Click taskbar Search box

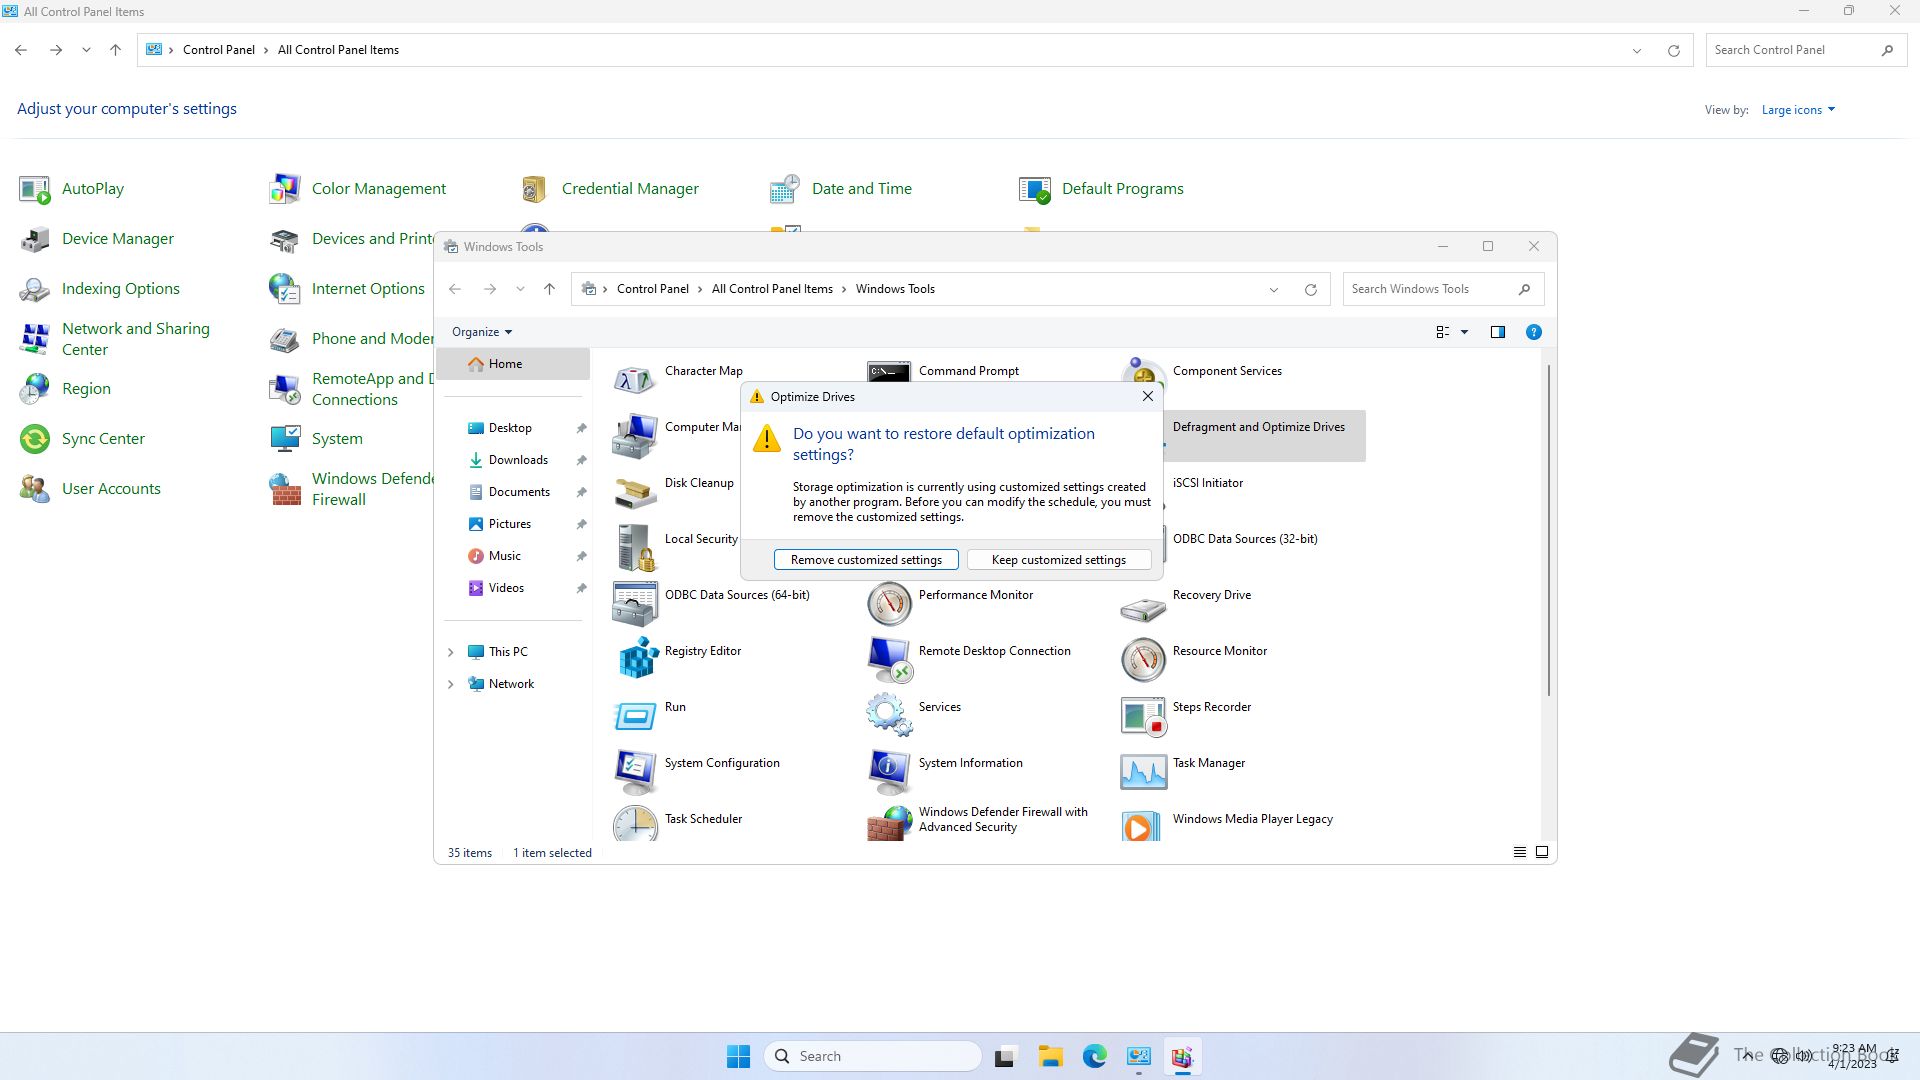pyautogui.click(x=872, y=1056)
